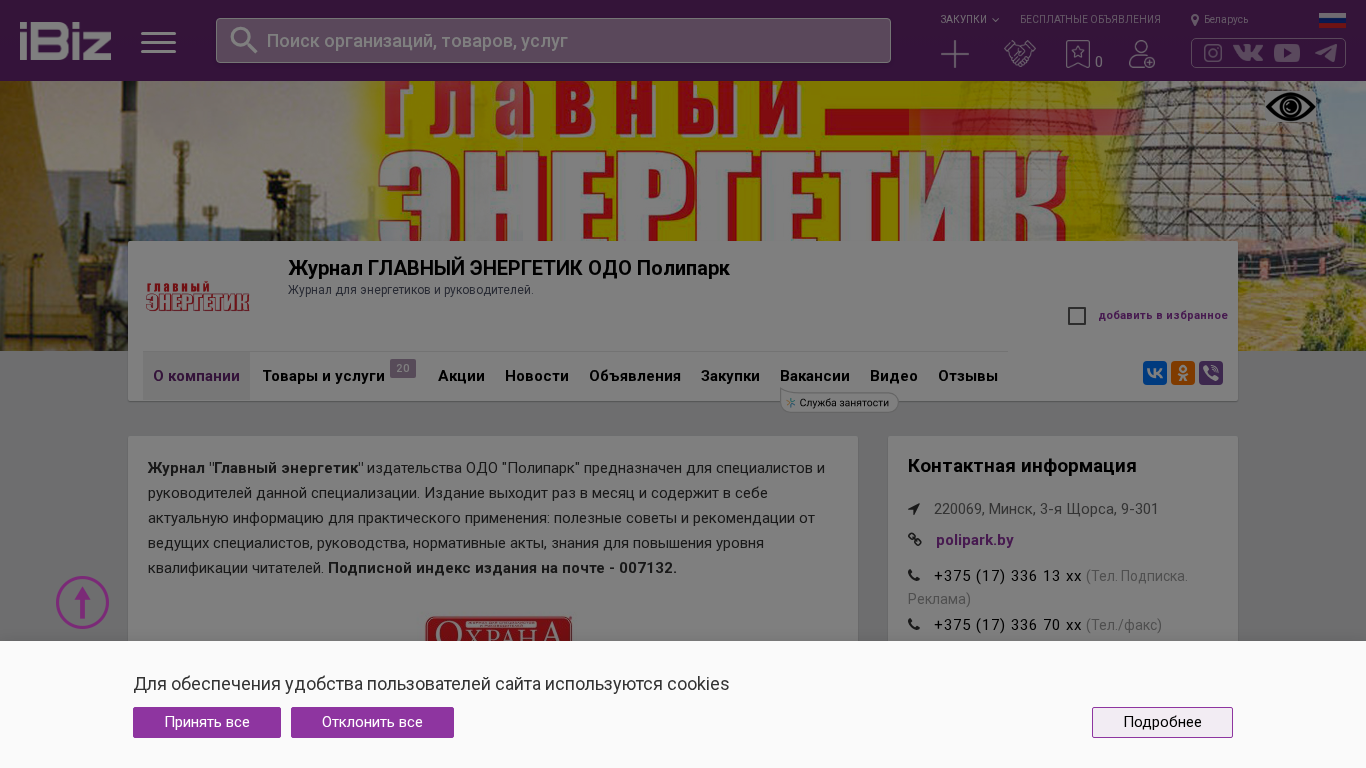1366x768 pixels.
Task: Share the company via Viber icon
Action: (x=1211, y=373)
